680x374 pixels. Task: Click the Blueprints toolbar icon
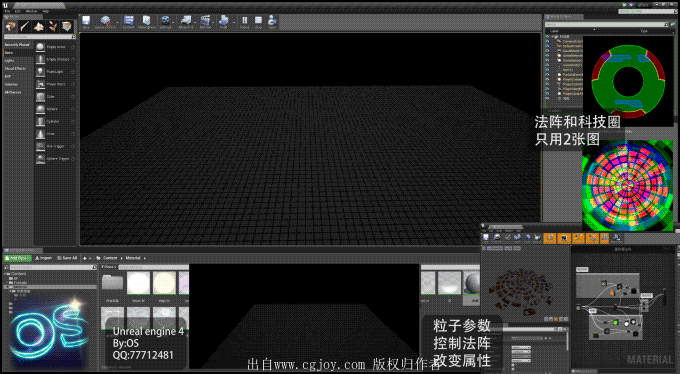tap(186, 20)
